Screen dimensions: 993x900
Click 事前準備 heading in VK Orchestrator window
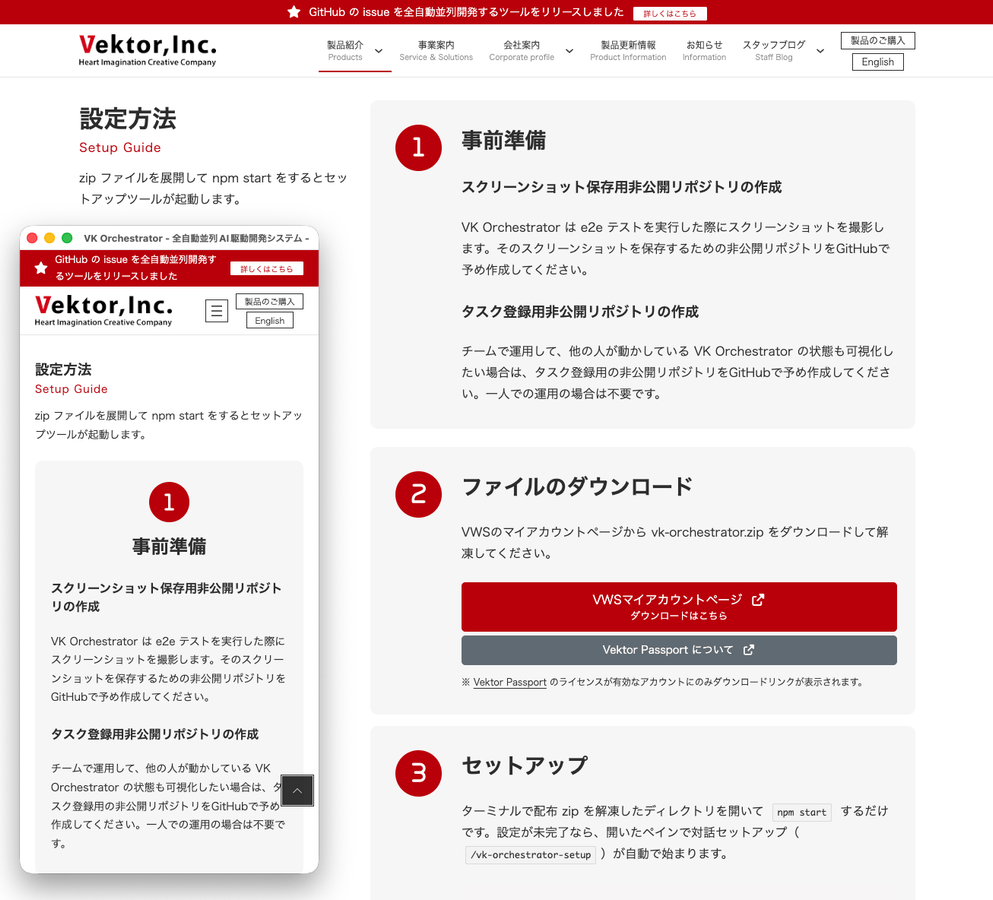click(169, 546)
